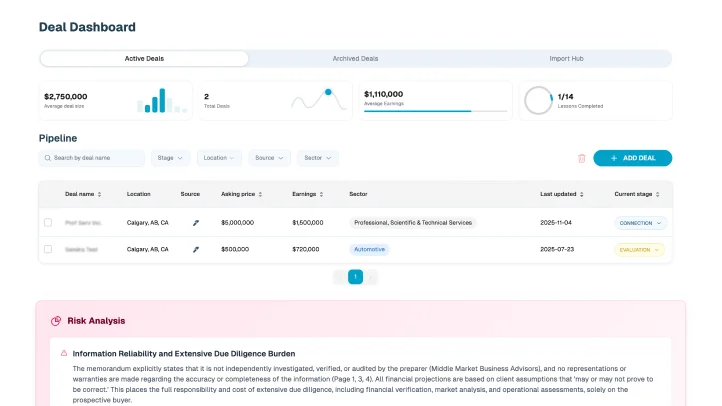Screen dimensions: 722x406
Task: Open the Stage filter dropdown
Action: click(170, 158)
